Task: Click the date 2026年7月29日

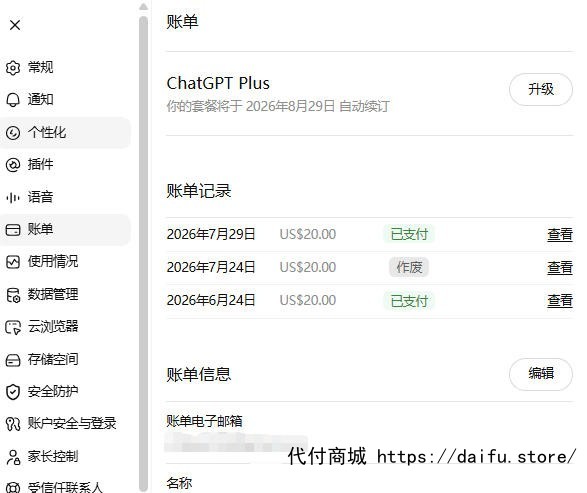Action: coord(211,234)
